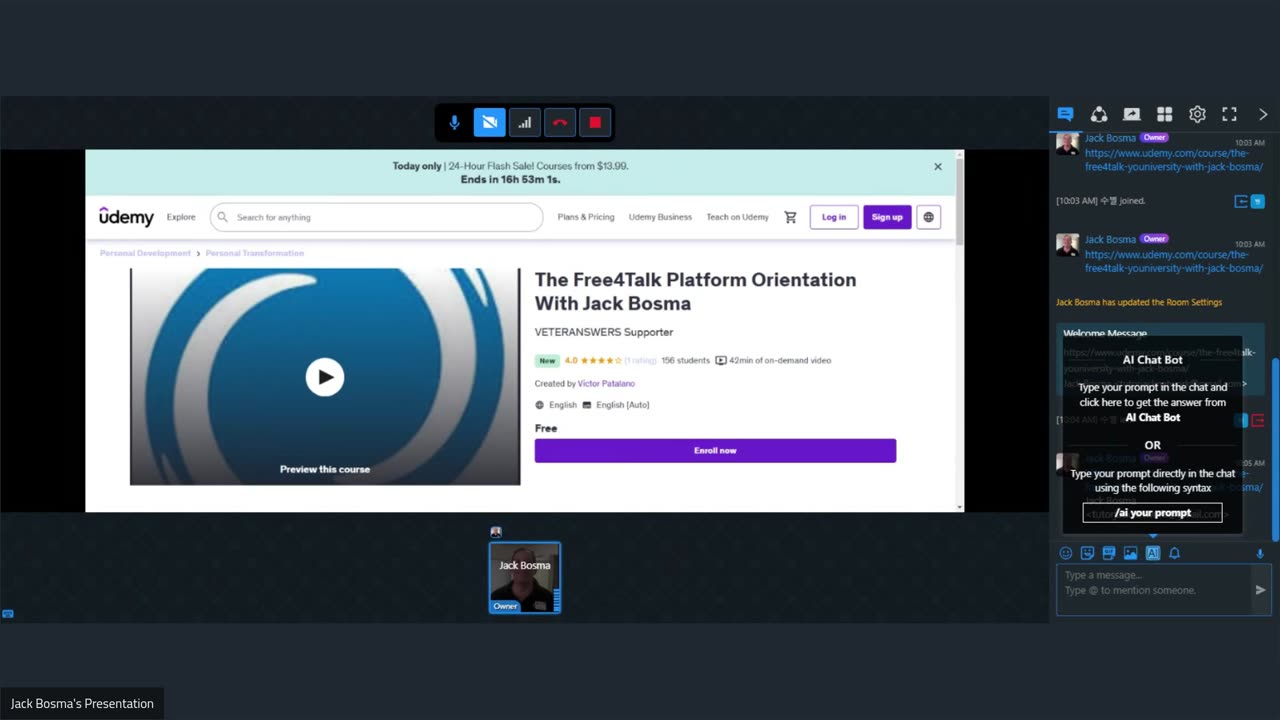The image size is (1280, 720).
Task: Click Jack Bosma name in first chat message
Action: pos(1110,138)
